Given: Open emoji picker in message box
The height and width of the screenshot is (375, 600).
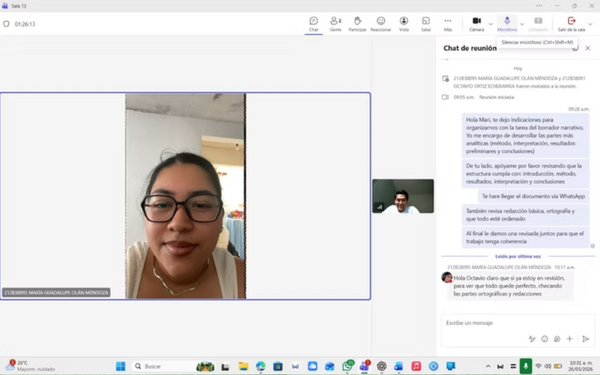Looking at the screenshot, I should 545,339.
